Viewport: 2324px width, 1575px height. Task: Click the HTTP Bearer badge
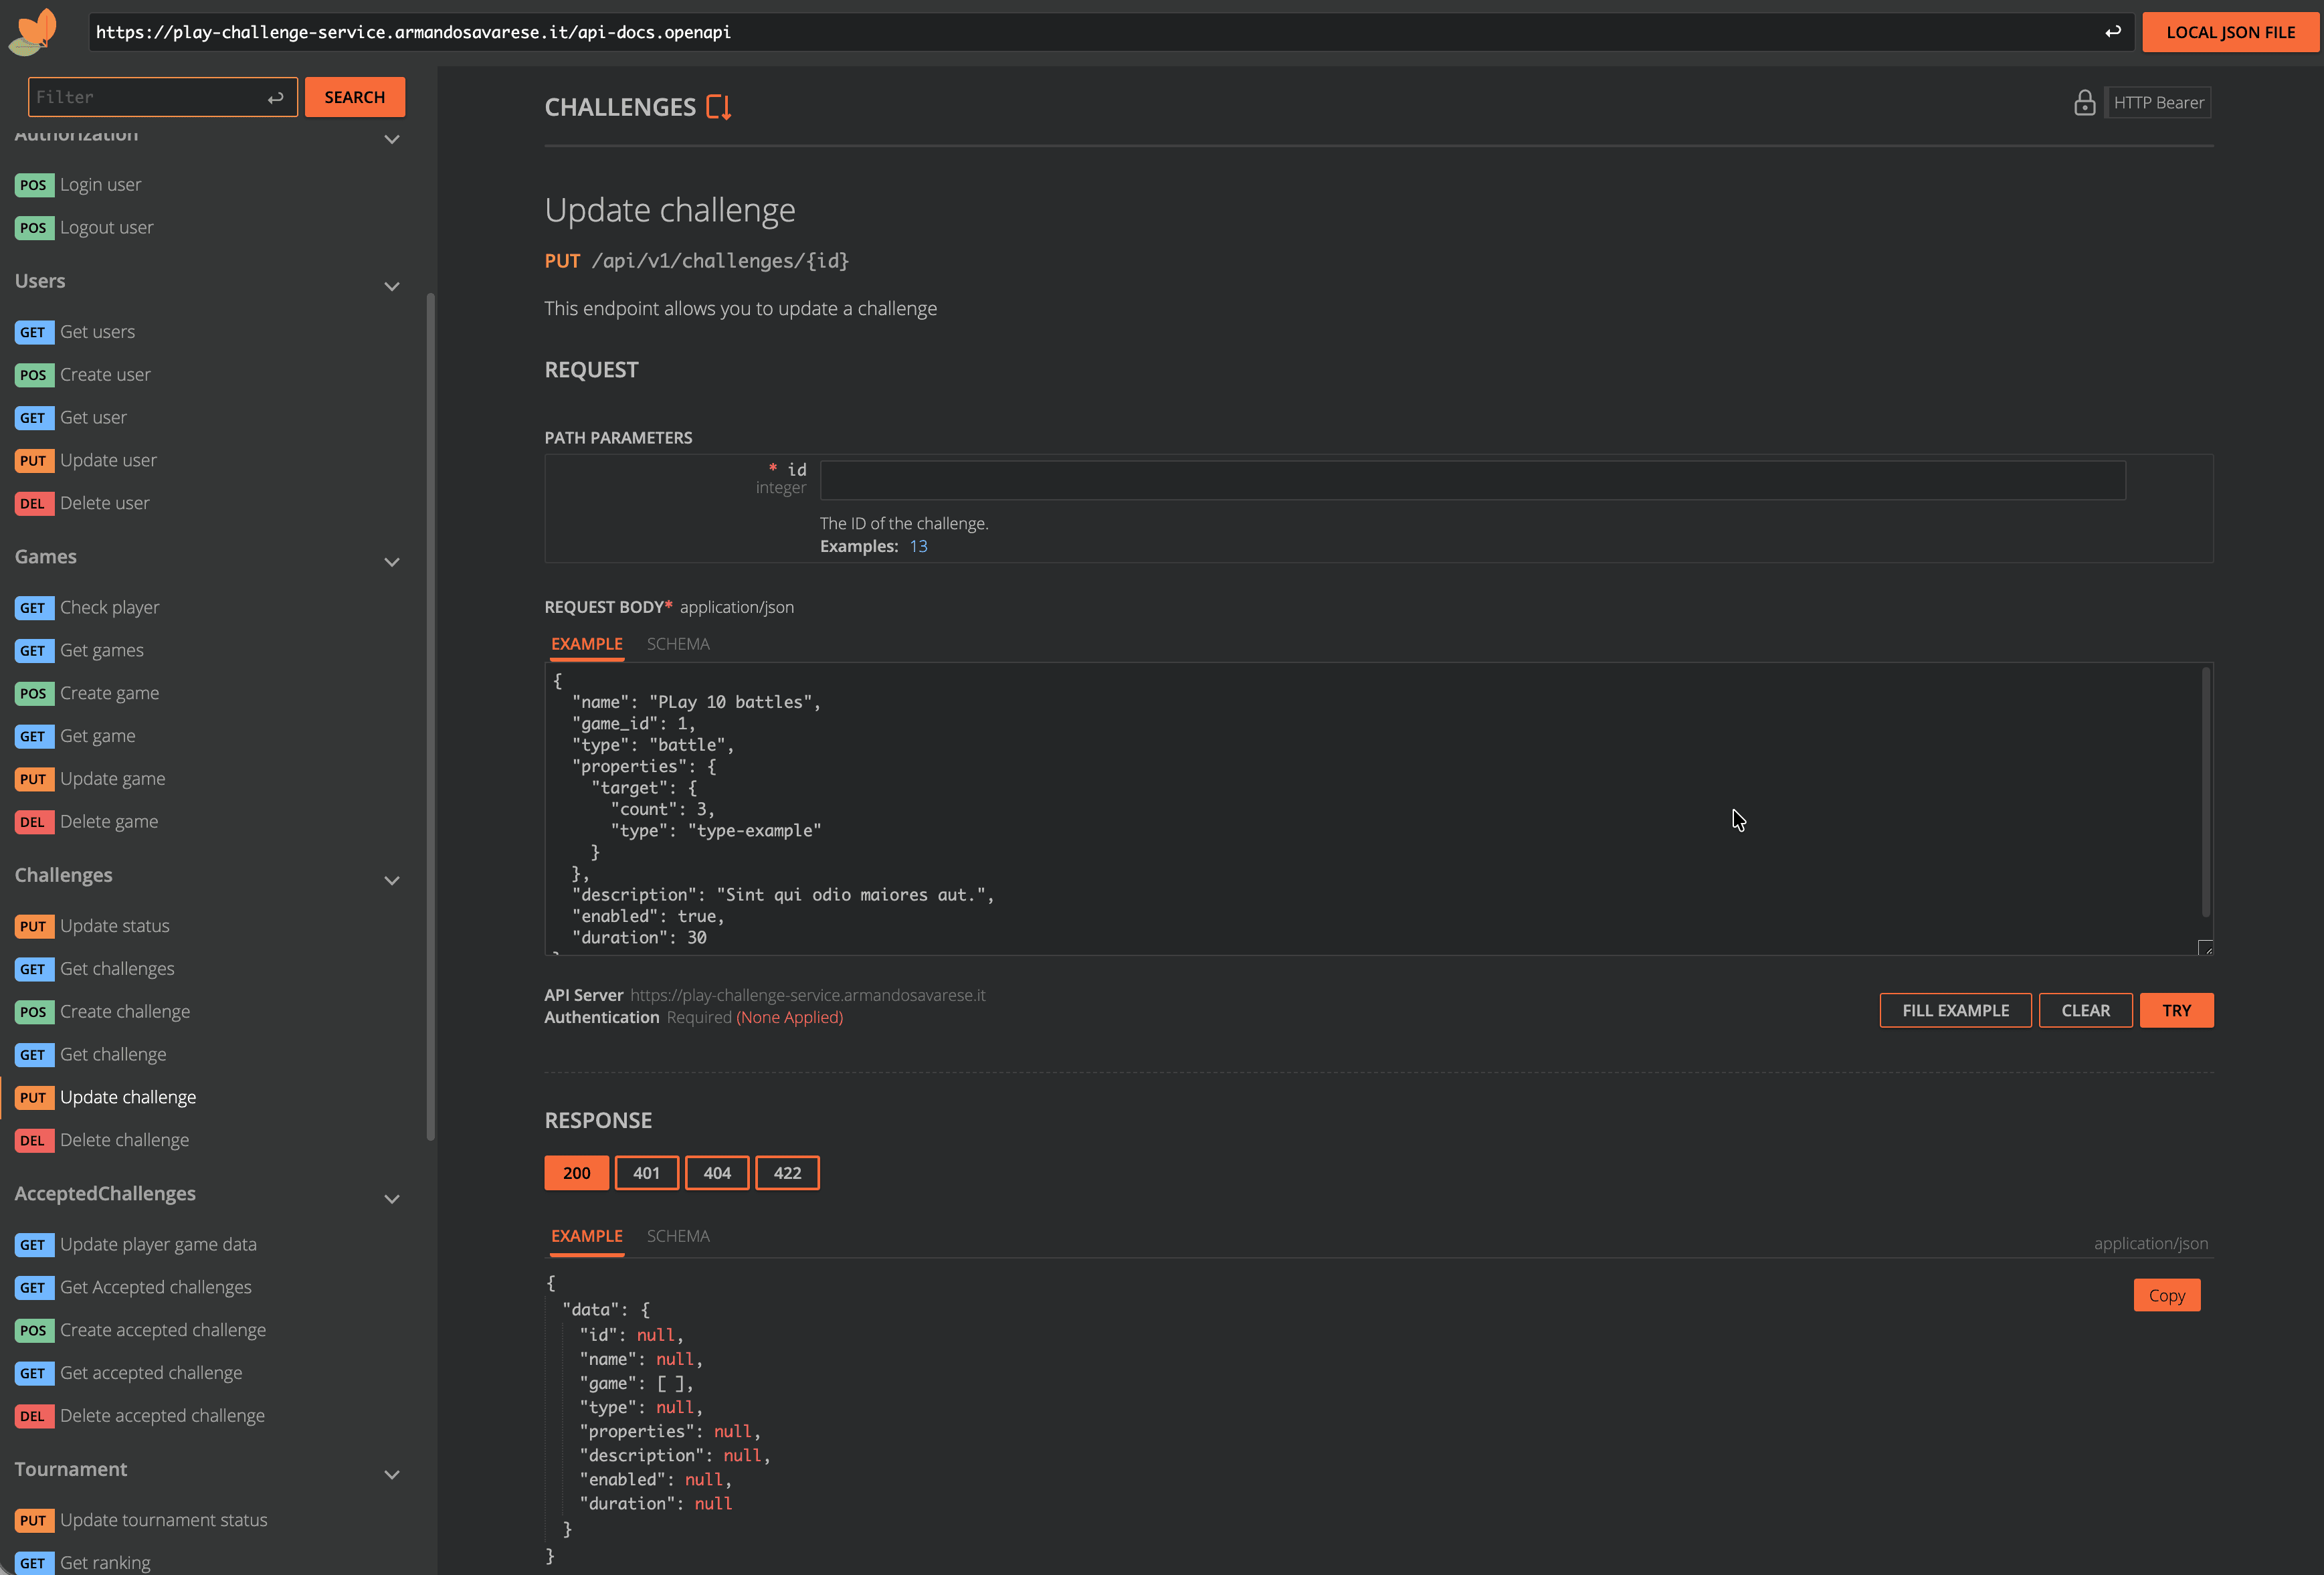pos(2158,103)
